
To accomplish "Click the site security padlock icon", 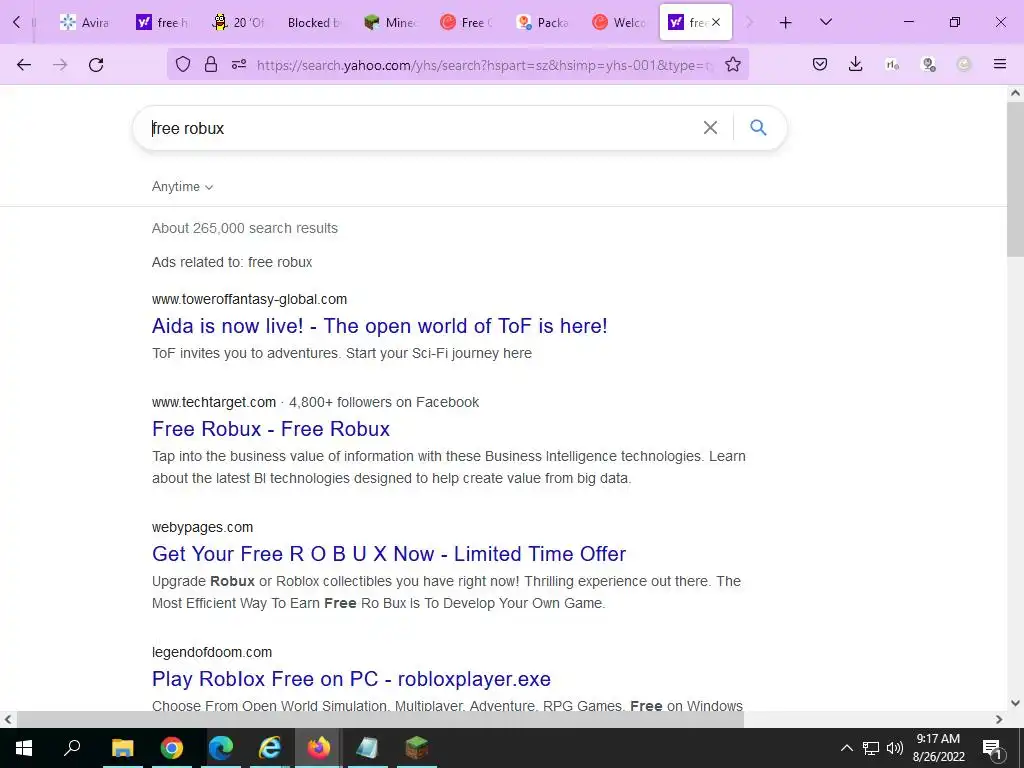I will [x=211, y=65].
